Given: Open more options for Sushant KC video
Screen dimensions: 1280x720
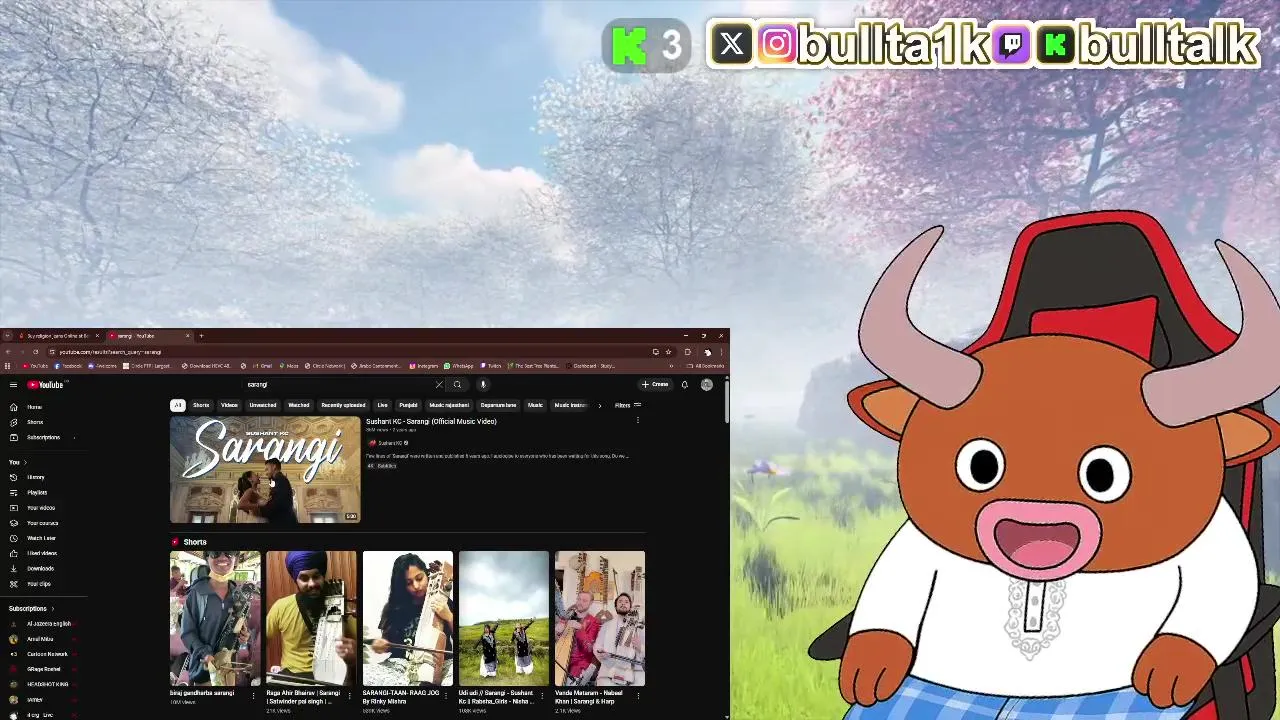Looking at the screenshot, I should tap(638, 421).
